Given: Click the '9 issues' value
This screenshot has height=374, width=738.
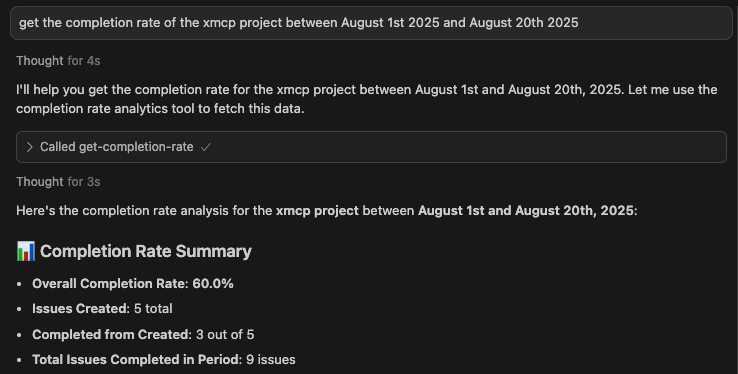Looking at the screenshot, I should [x=271, y=360].
